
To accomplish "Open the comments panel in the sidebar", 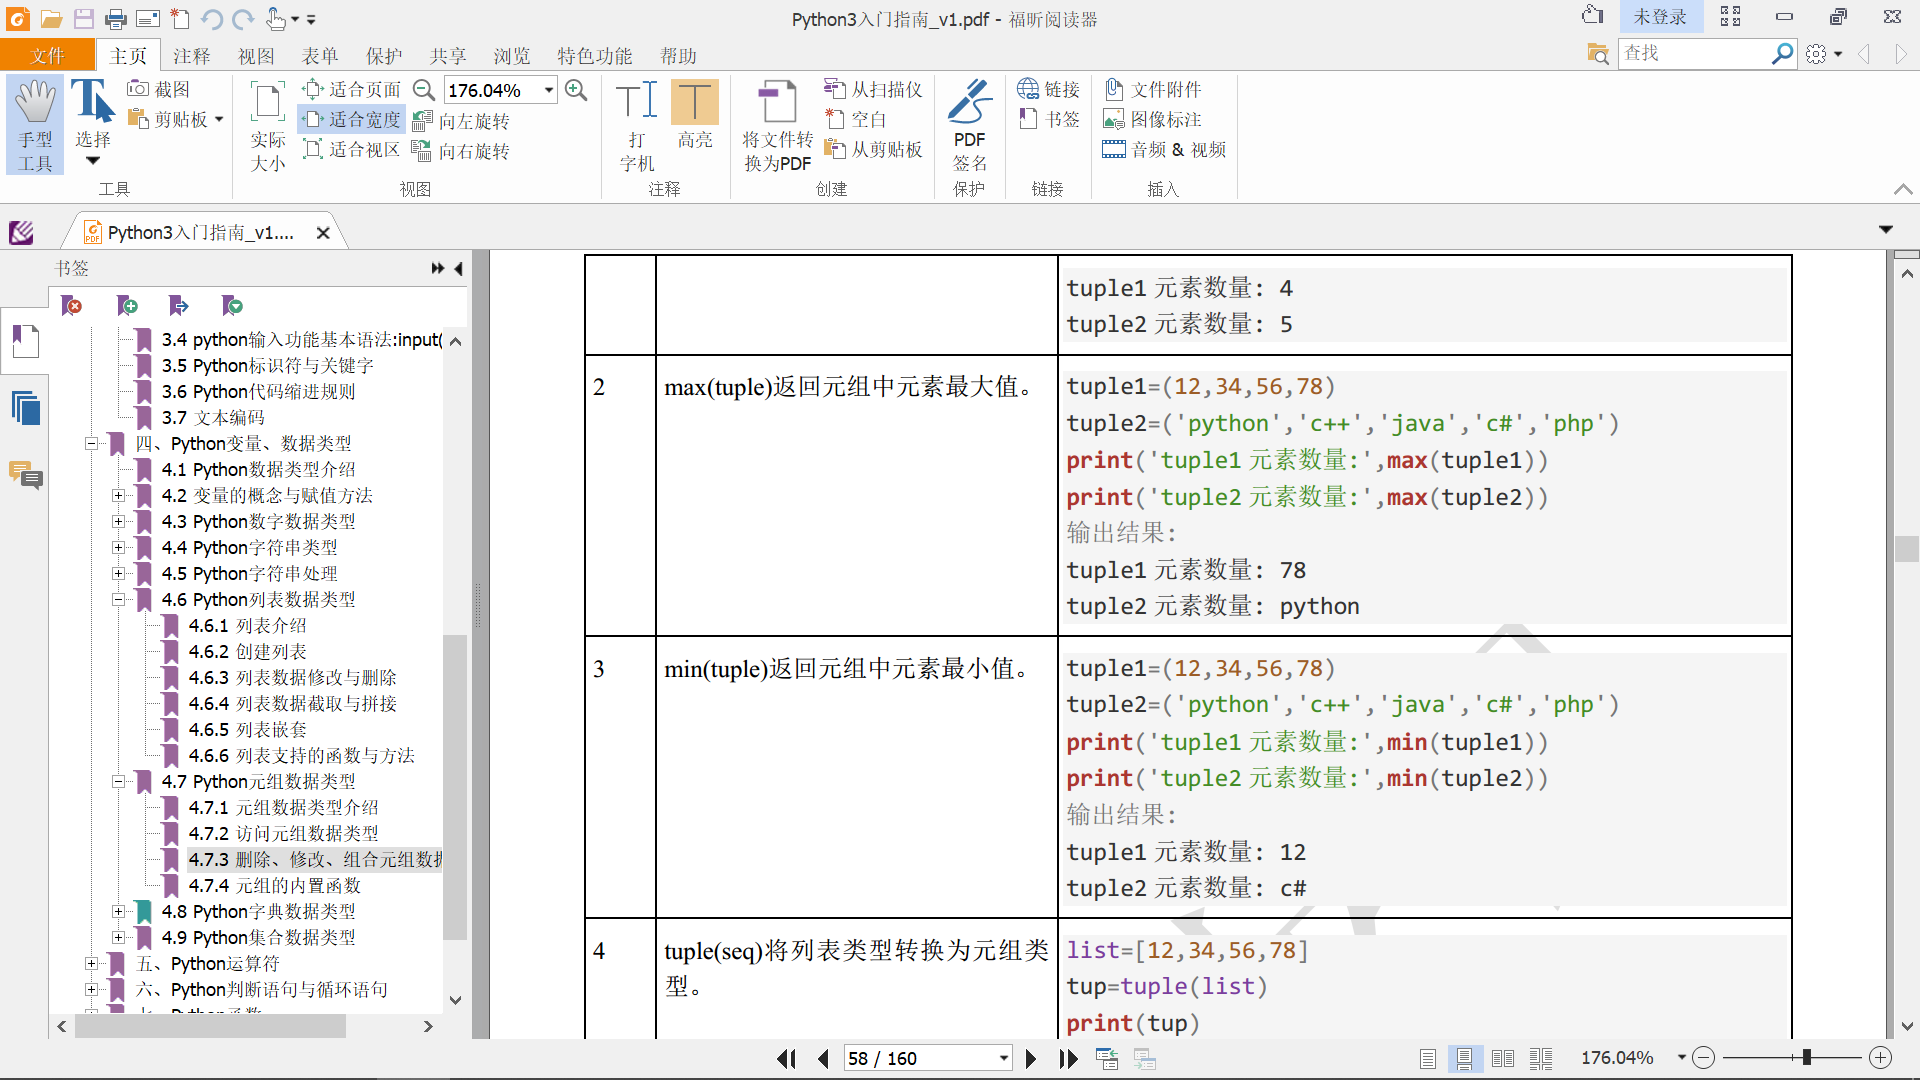I will [x=25, y=475].
